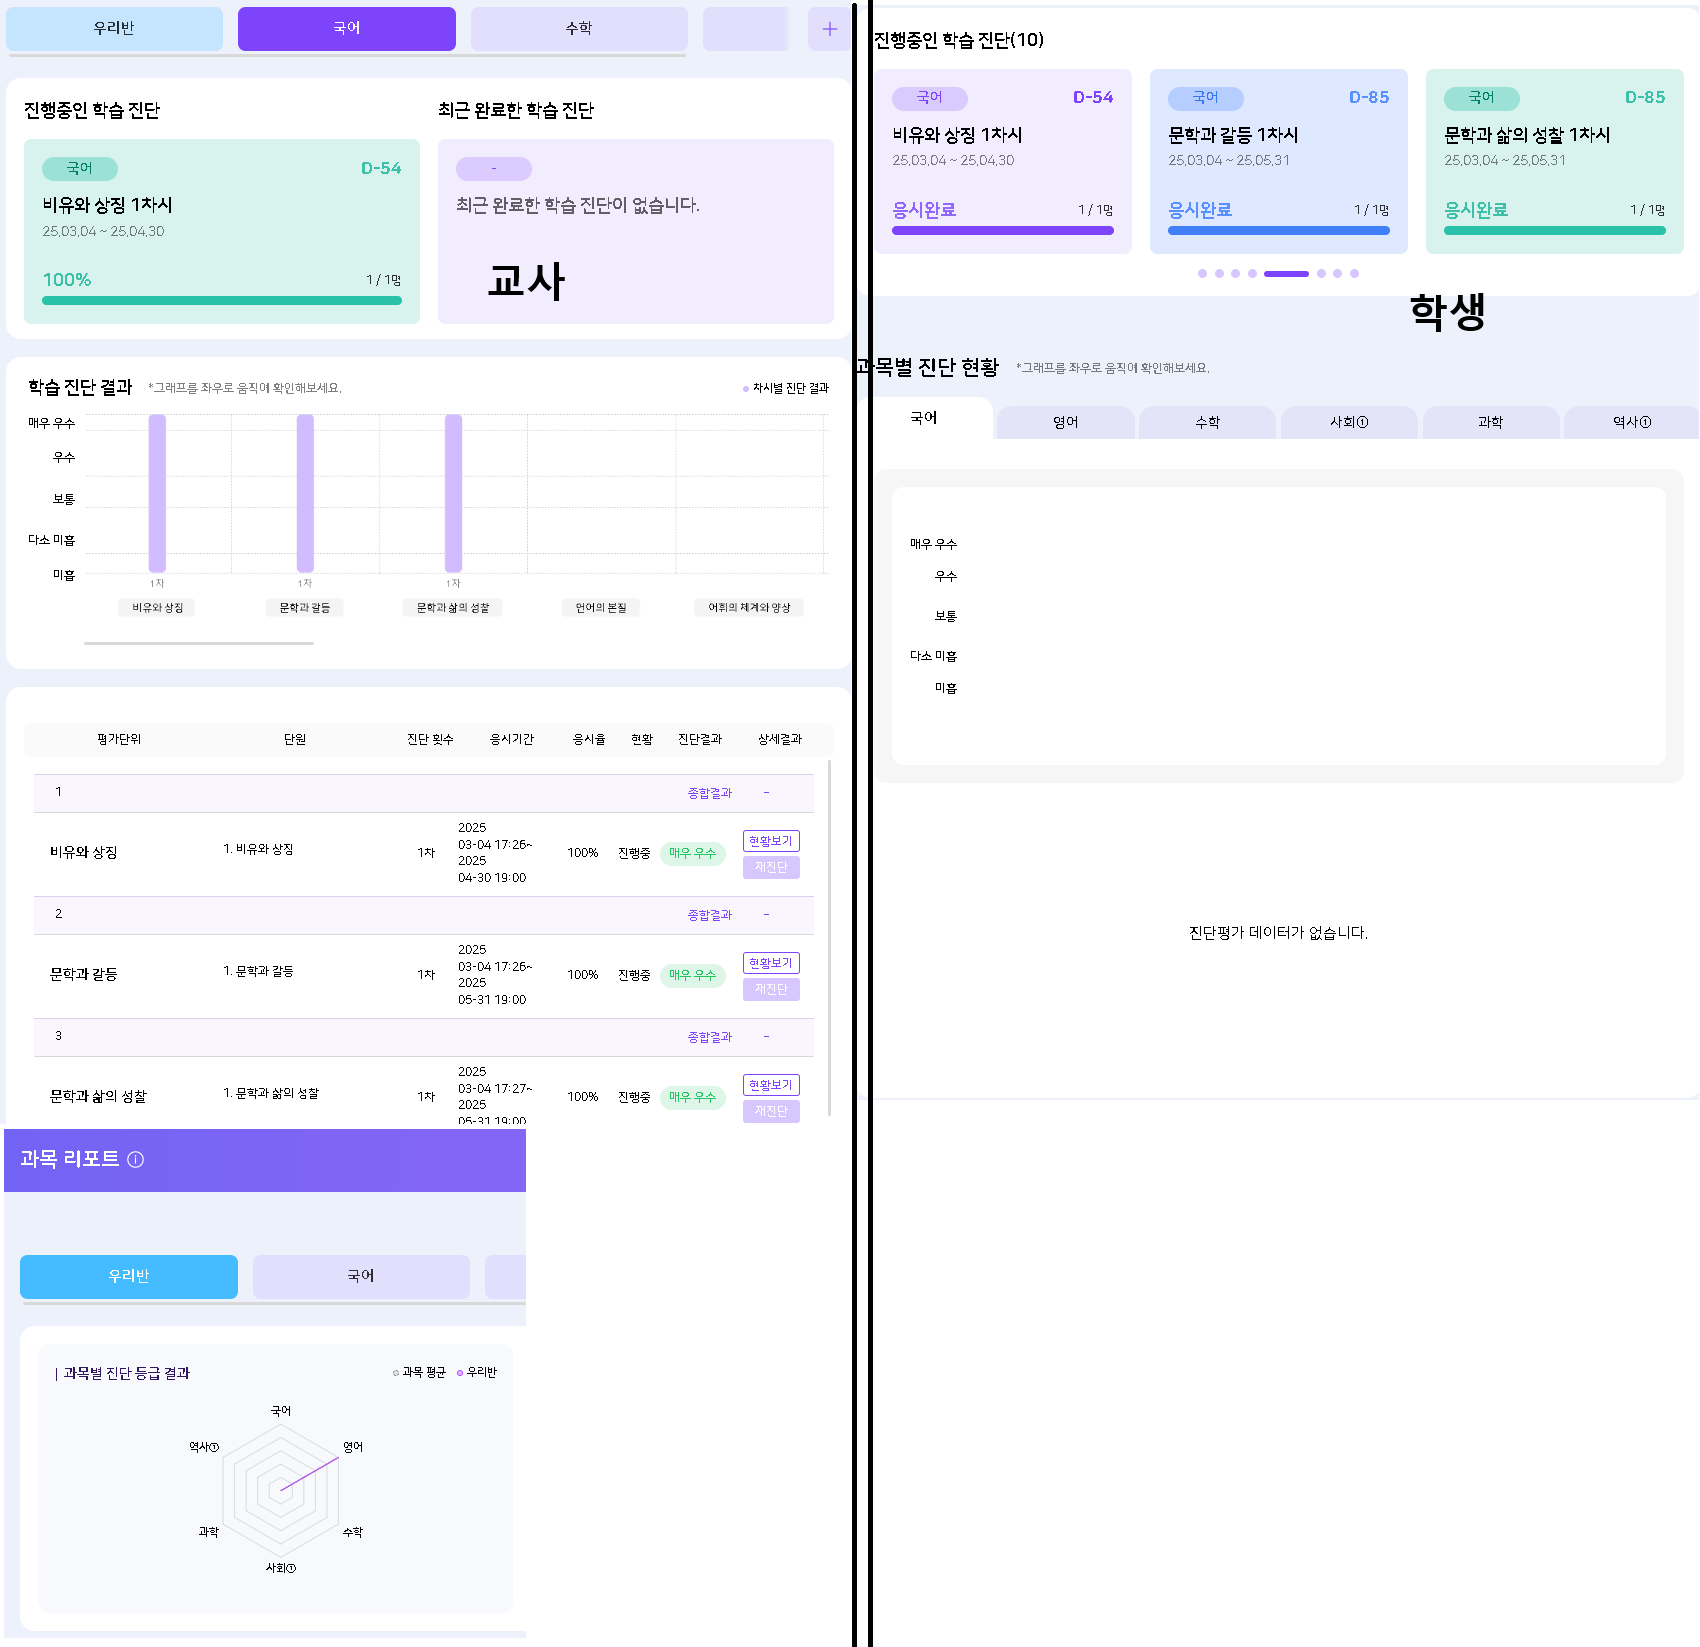The height and width of the screenshot is (1647, 1700).
Task: Switch to the 영어 tab in 과목별 진단 현황
Action: tap(1065, 422)
